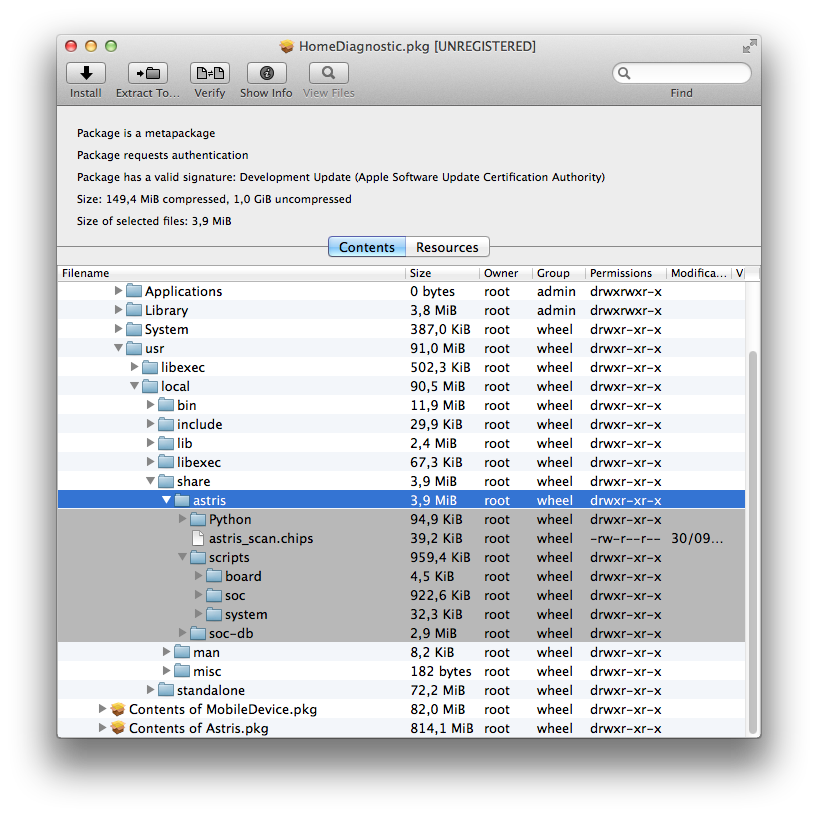Click the scripts folder icon

coord(198,557)
